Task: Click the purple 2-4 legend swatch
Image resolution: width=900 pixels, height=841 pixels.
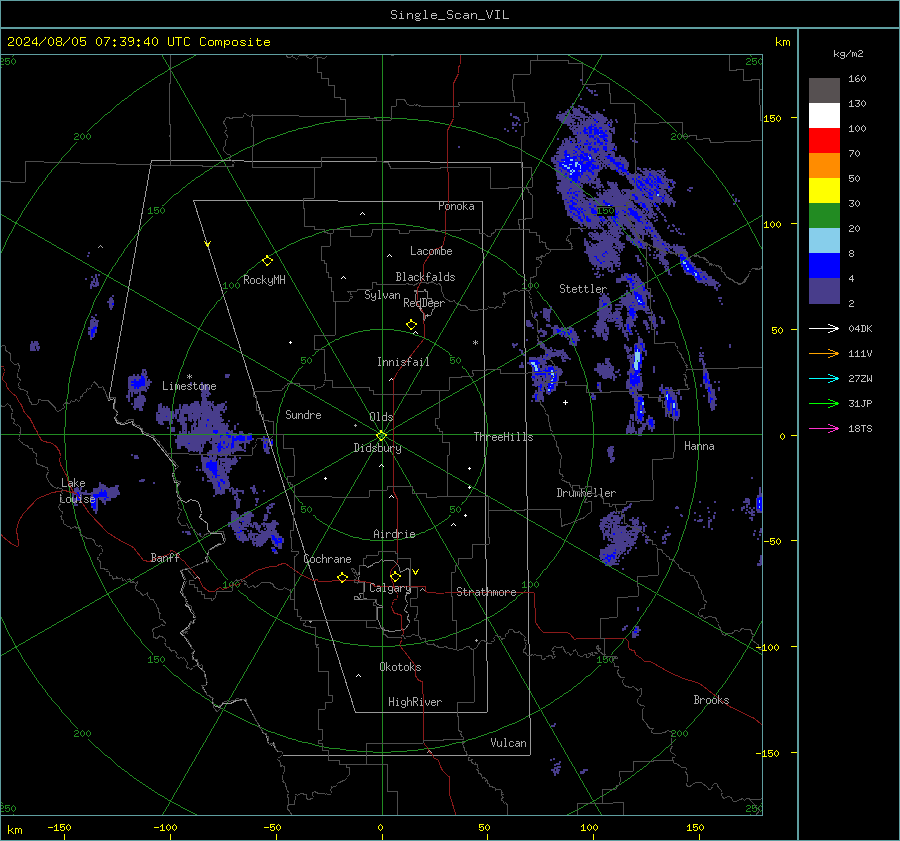Action: pos(824,290)
